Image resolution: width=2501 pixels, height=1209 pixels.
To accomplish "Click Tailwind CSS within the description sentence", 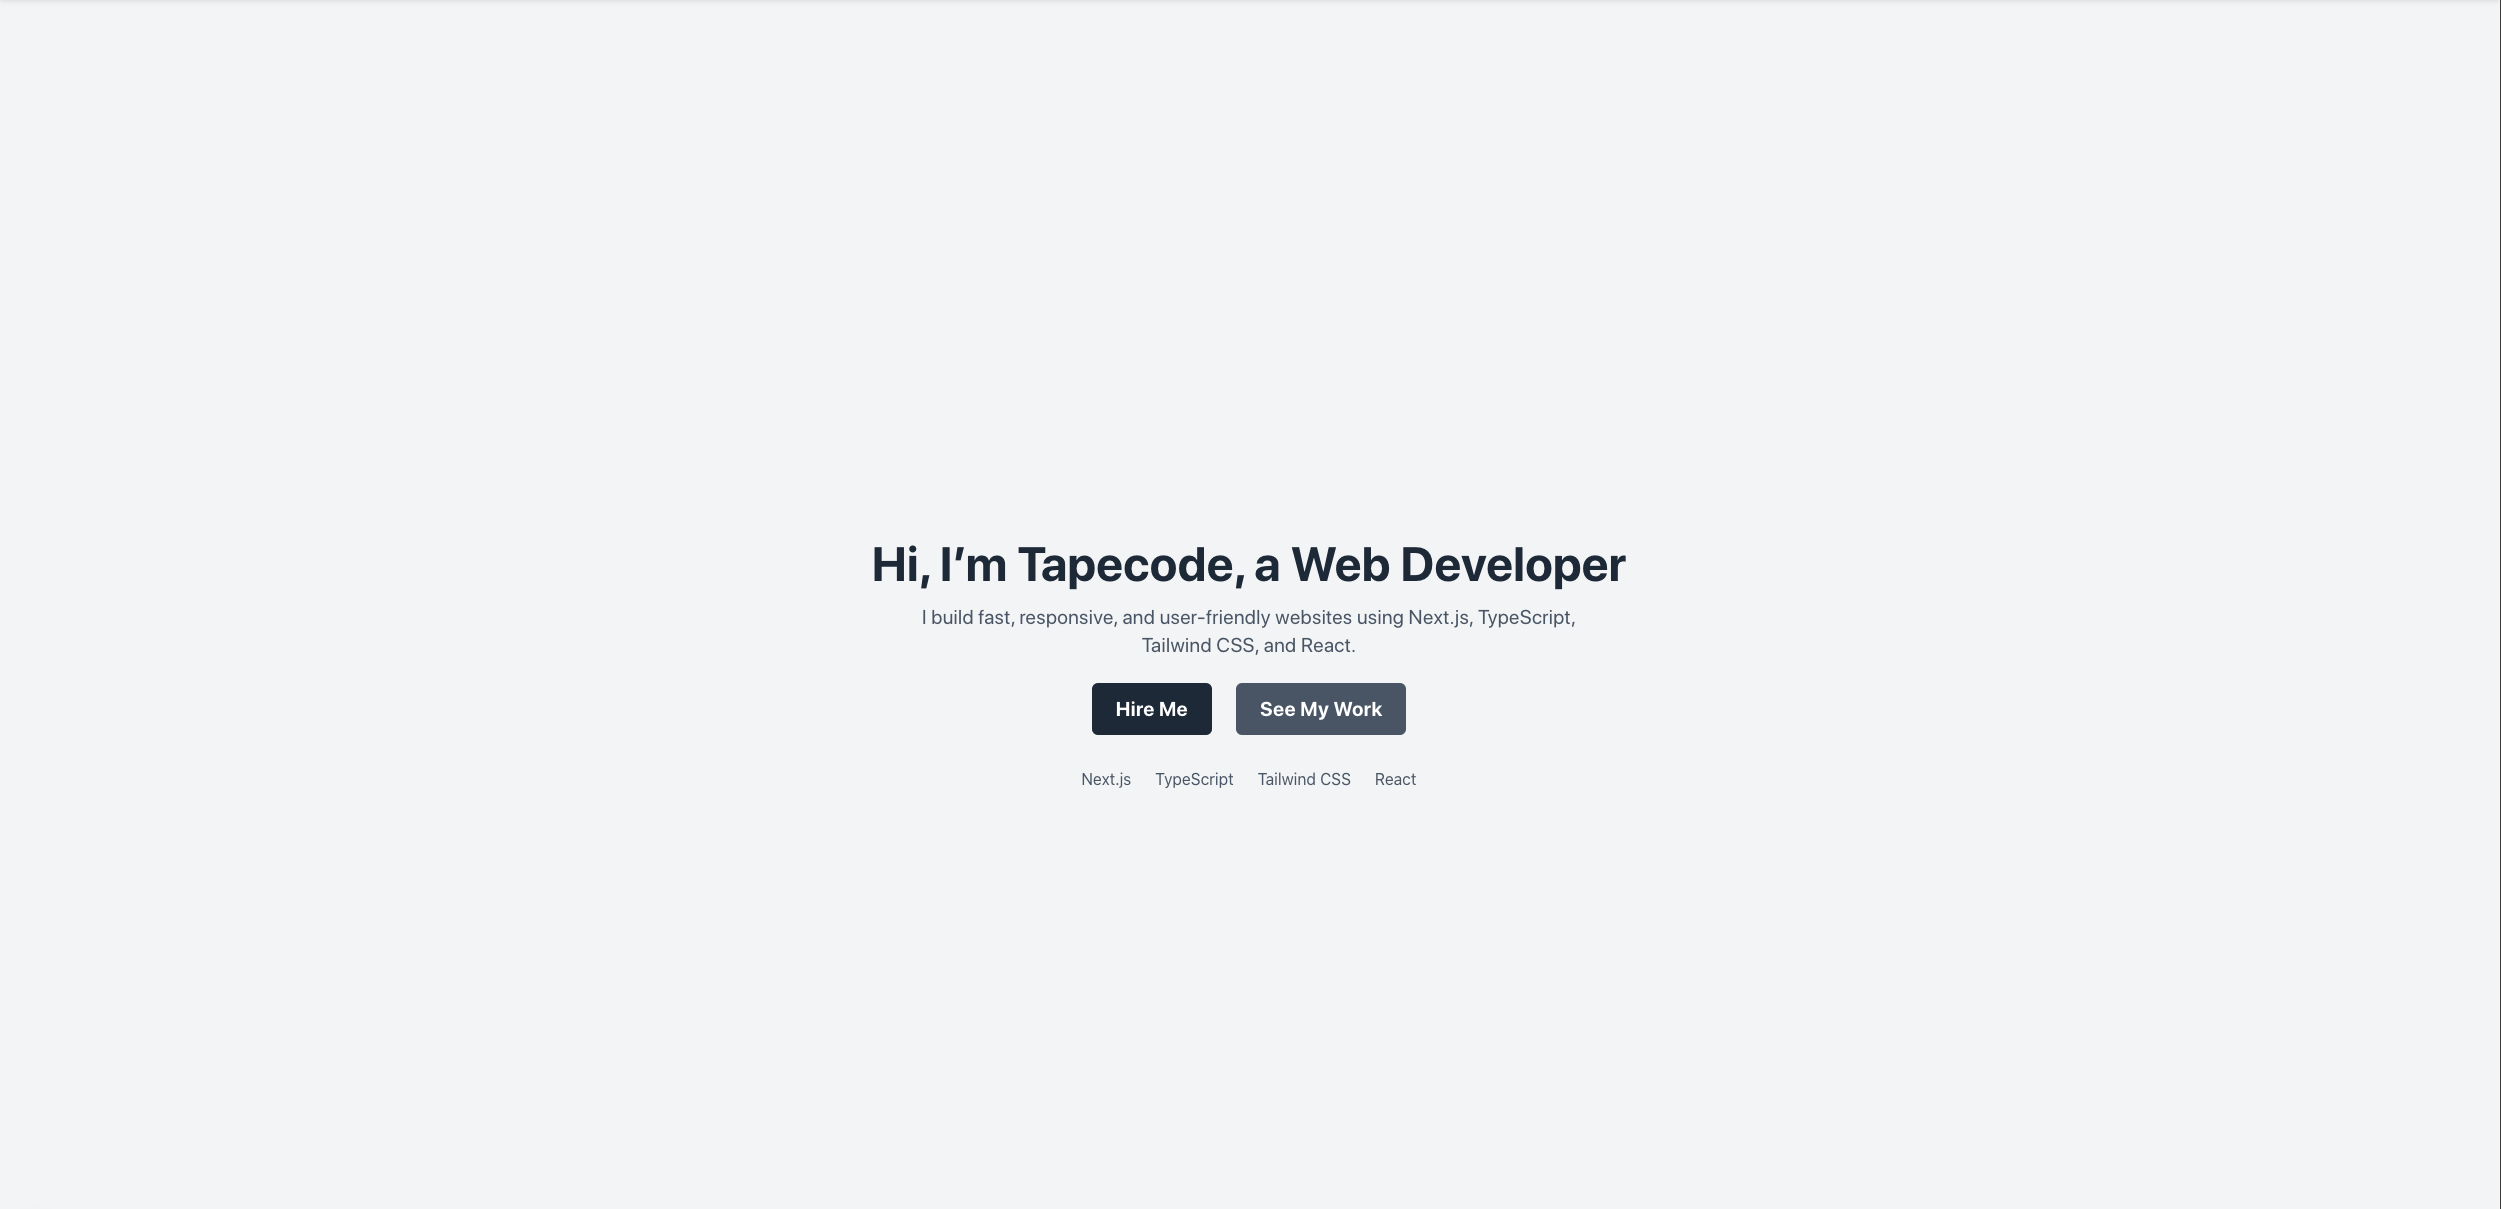I will click(1199, 646).
